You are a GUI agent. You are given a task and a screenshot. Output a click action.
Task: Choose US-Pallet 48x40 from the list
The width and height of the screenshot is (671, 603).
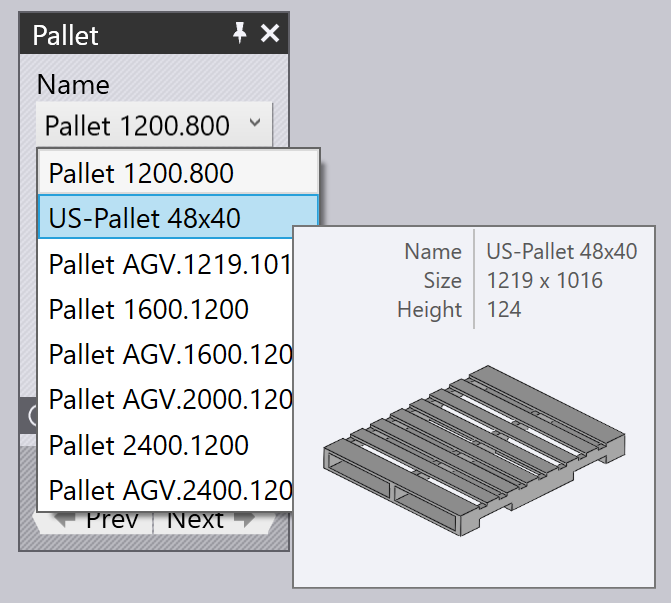[x=178, y=217]
